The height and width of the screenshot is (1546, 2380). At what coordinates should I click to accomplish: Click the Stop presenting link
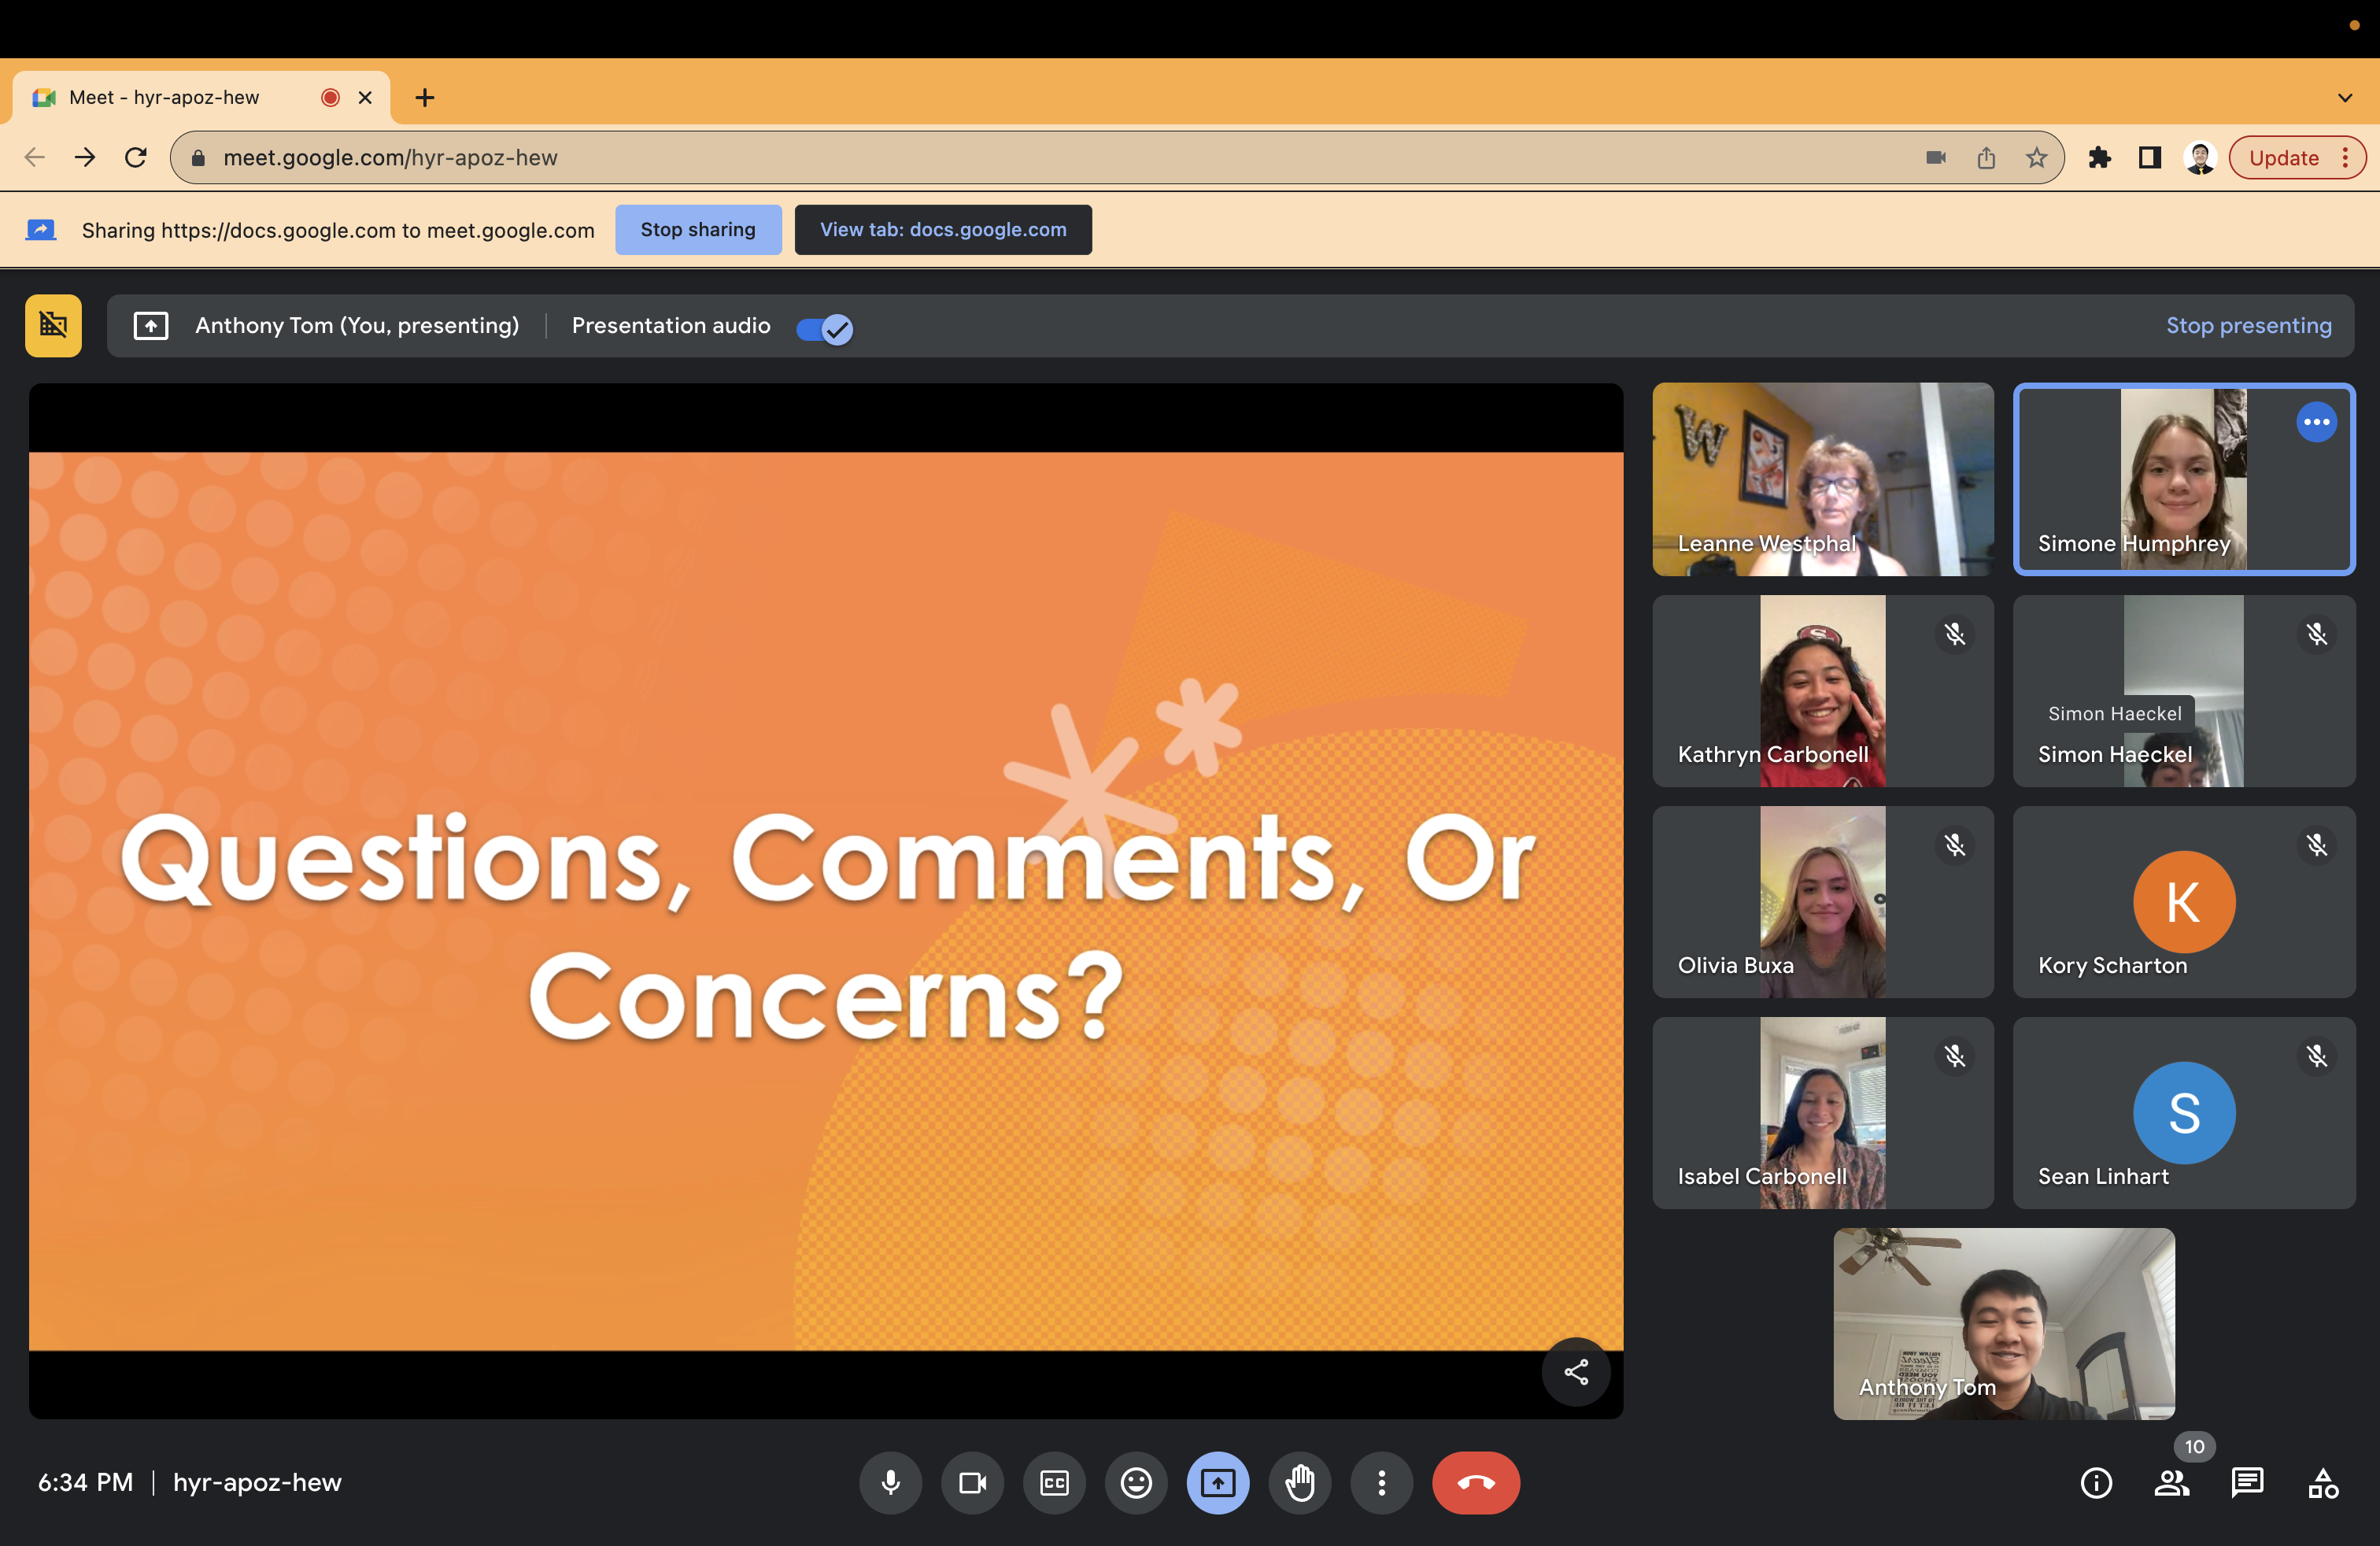coord(2248,325)
